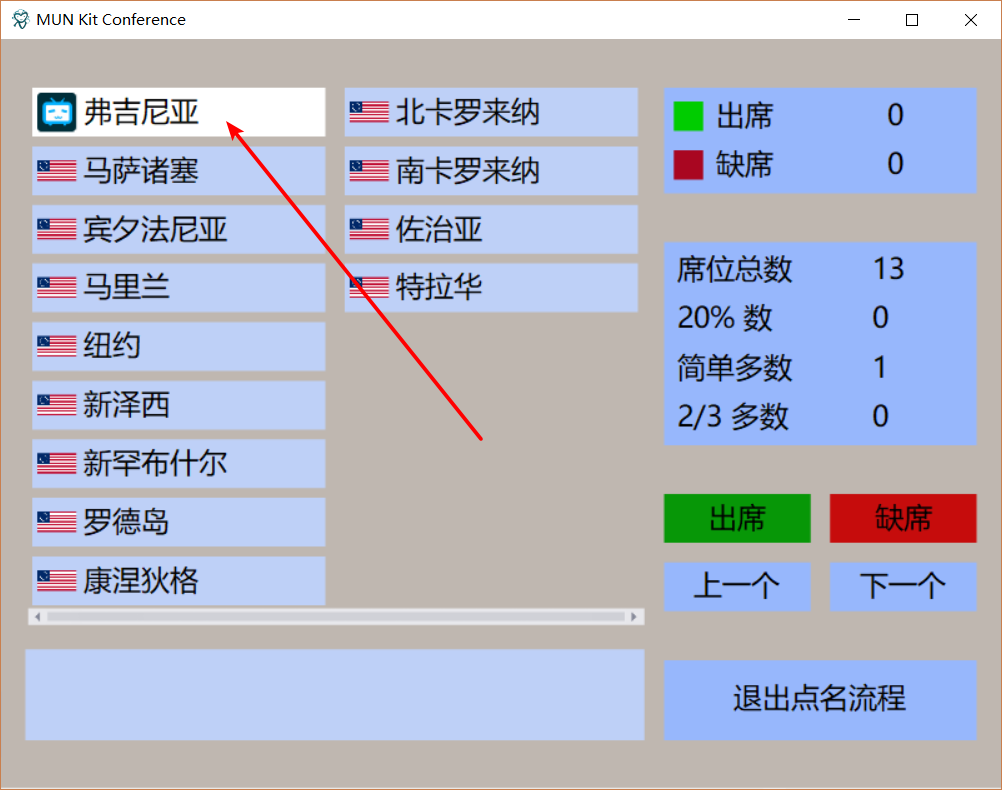
Task: Select the 北卡罗来纳 delegate entry
Action: pos(490,112)
